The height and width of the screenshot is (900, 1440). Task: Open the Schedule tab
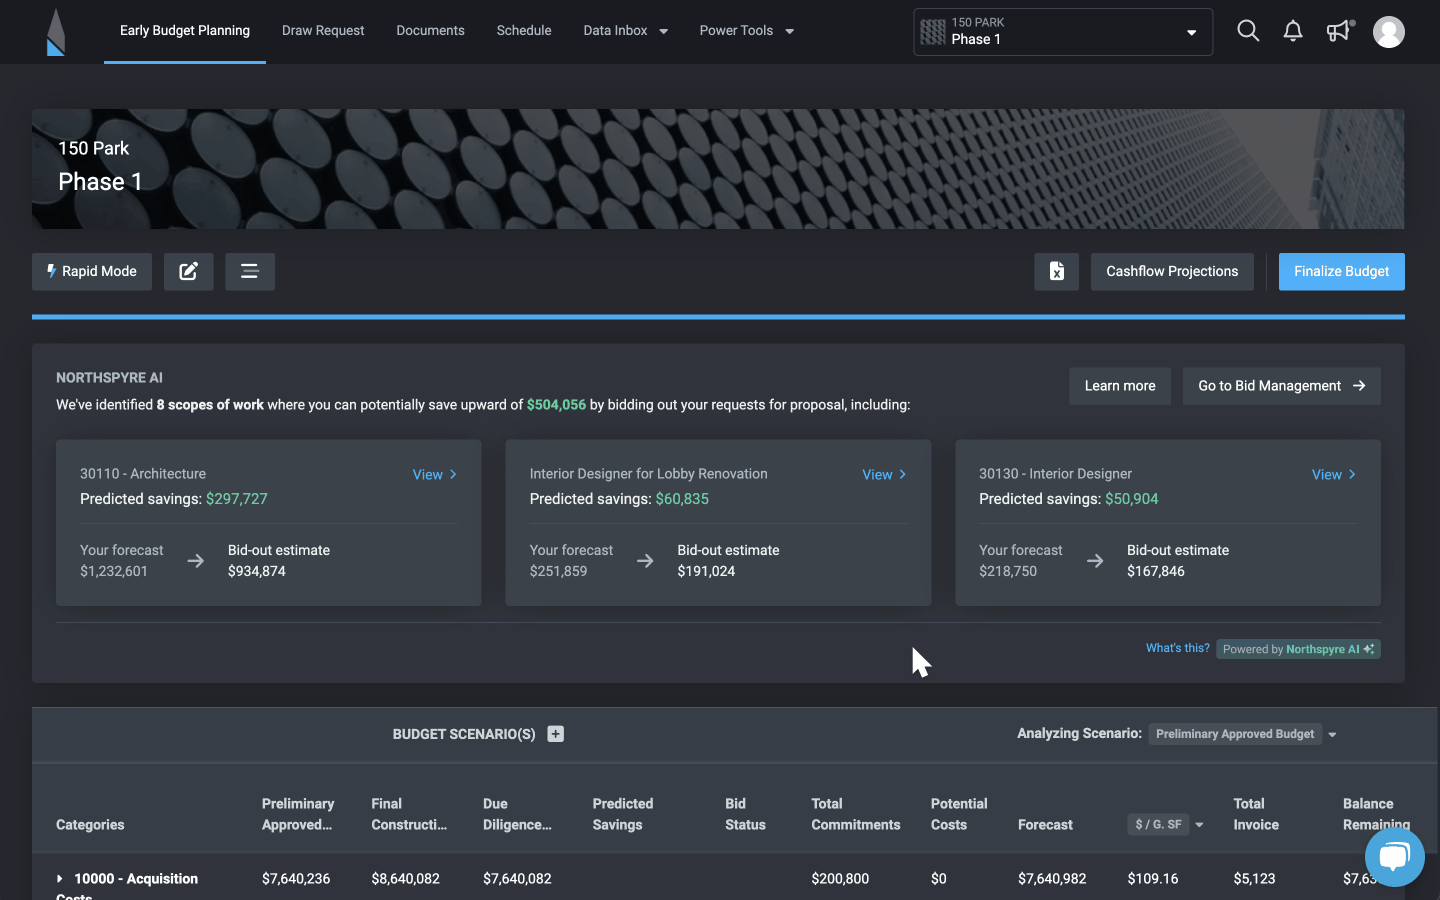tap(524, 31)
